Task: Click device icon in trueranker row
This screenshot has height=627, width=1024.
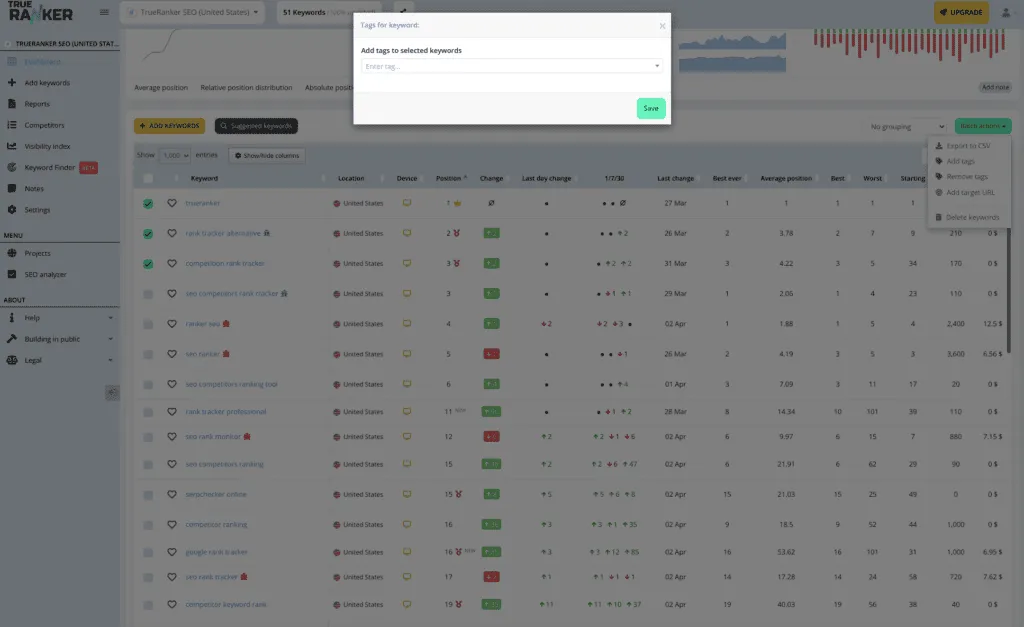Action: click(x=407, y=203)
